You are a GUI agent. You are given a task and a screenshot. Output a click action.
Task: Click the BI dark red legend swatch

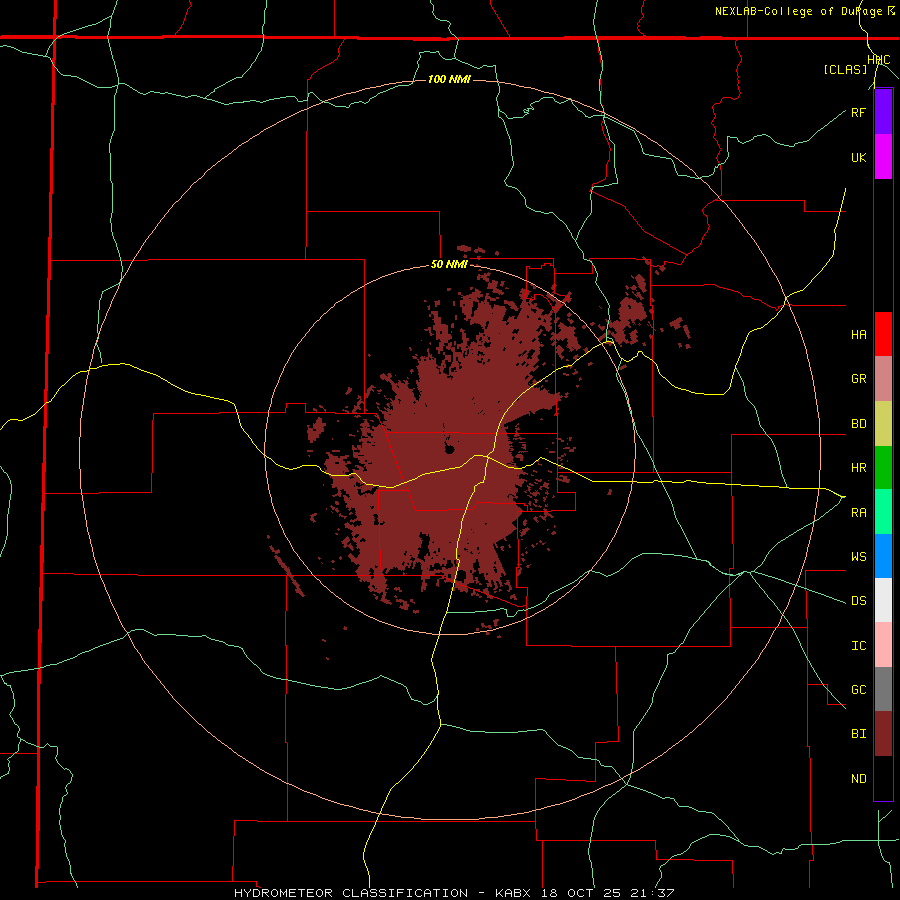click(x=883, y=734)
